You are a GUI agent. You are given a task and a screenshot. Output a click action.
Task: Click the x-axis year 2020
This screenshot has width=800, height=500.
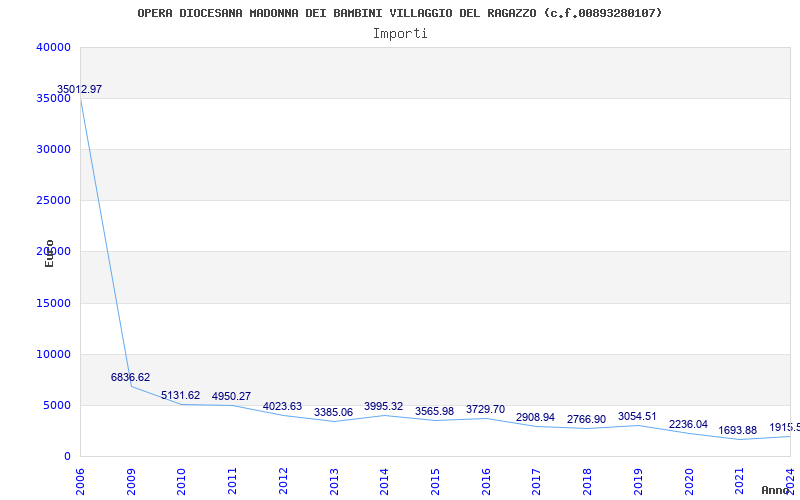689,482
